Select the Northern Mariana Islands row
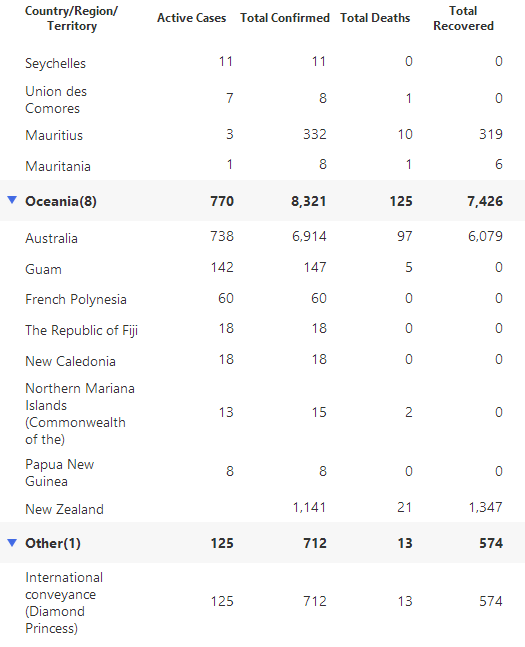This screenshot has height=647, width=525. point(262,413)
